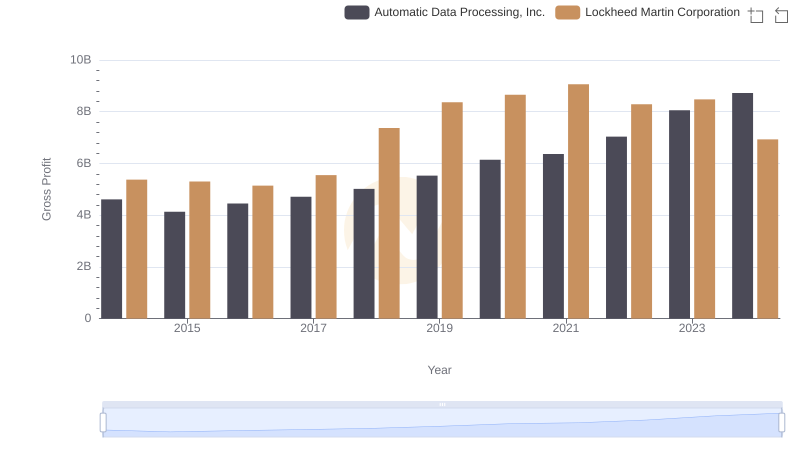Click the 2017 x-axis label
800x461 pixels.
click(x=313, y=328)
